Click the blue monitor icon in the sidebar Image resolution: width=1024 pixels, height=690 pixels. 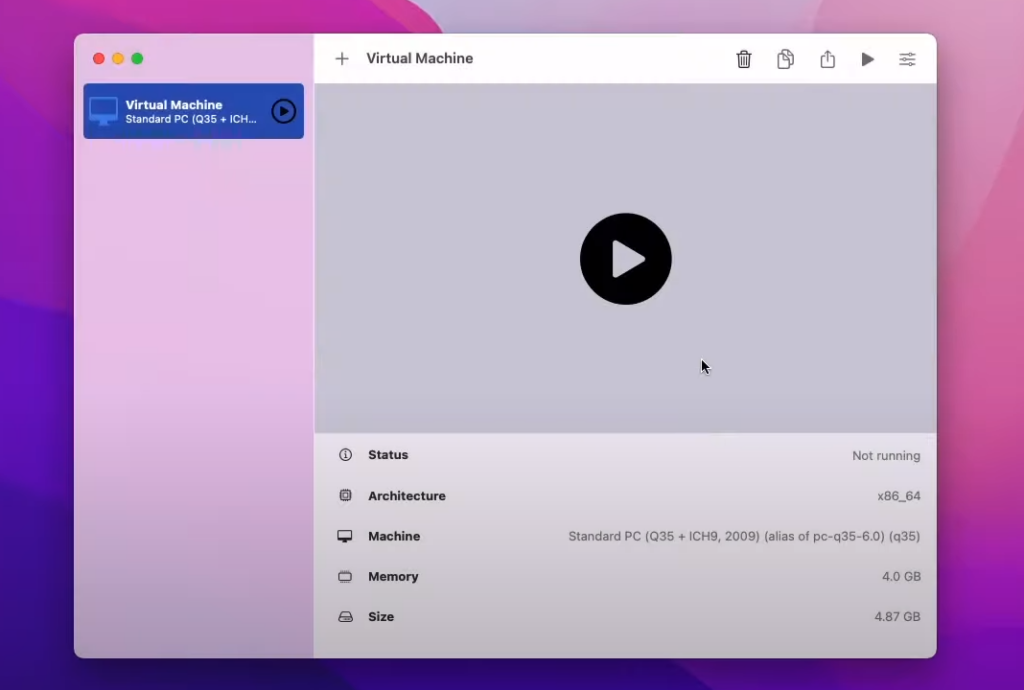(x=103, y=111)
